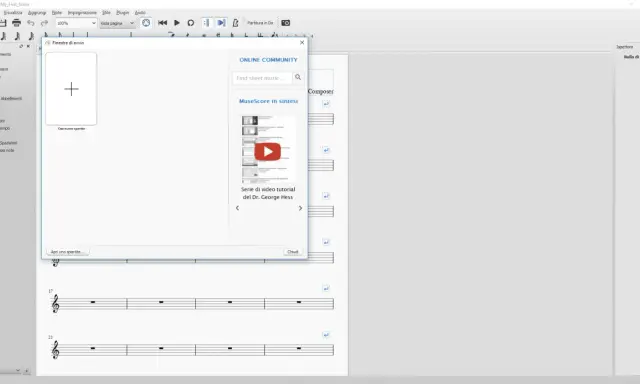Open the Visualizza menu
Viewport: 640px width, 384px height.
(x=13, y=13)
